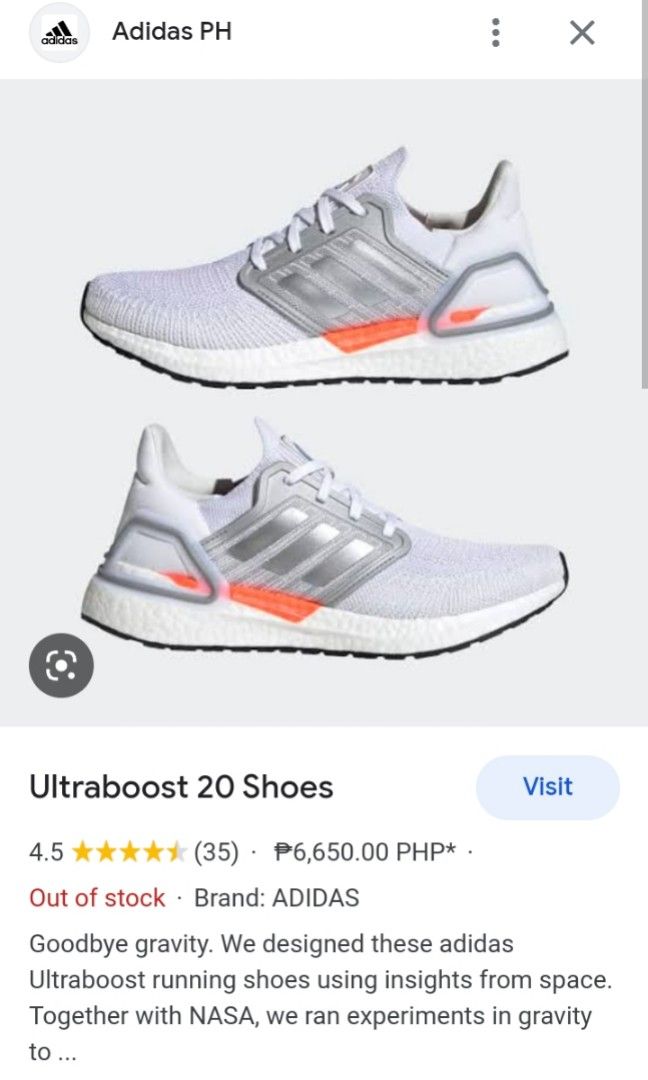Open Google Lens search icon on image
648x1080 pixels.
point(61,665)
